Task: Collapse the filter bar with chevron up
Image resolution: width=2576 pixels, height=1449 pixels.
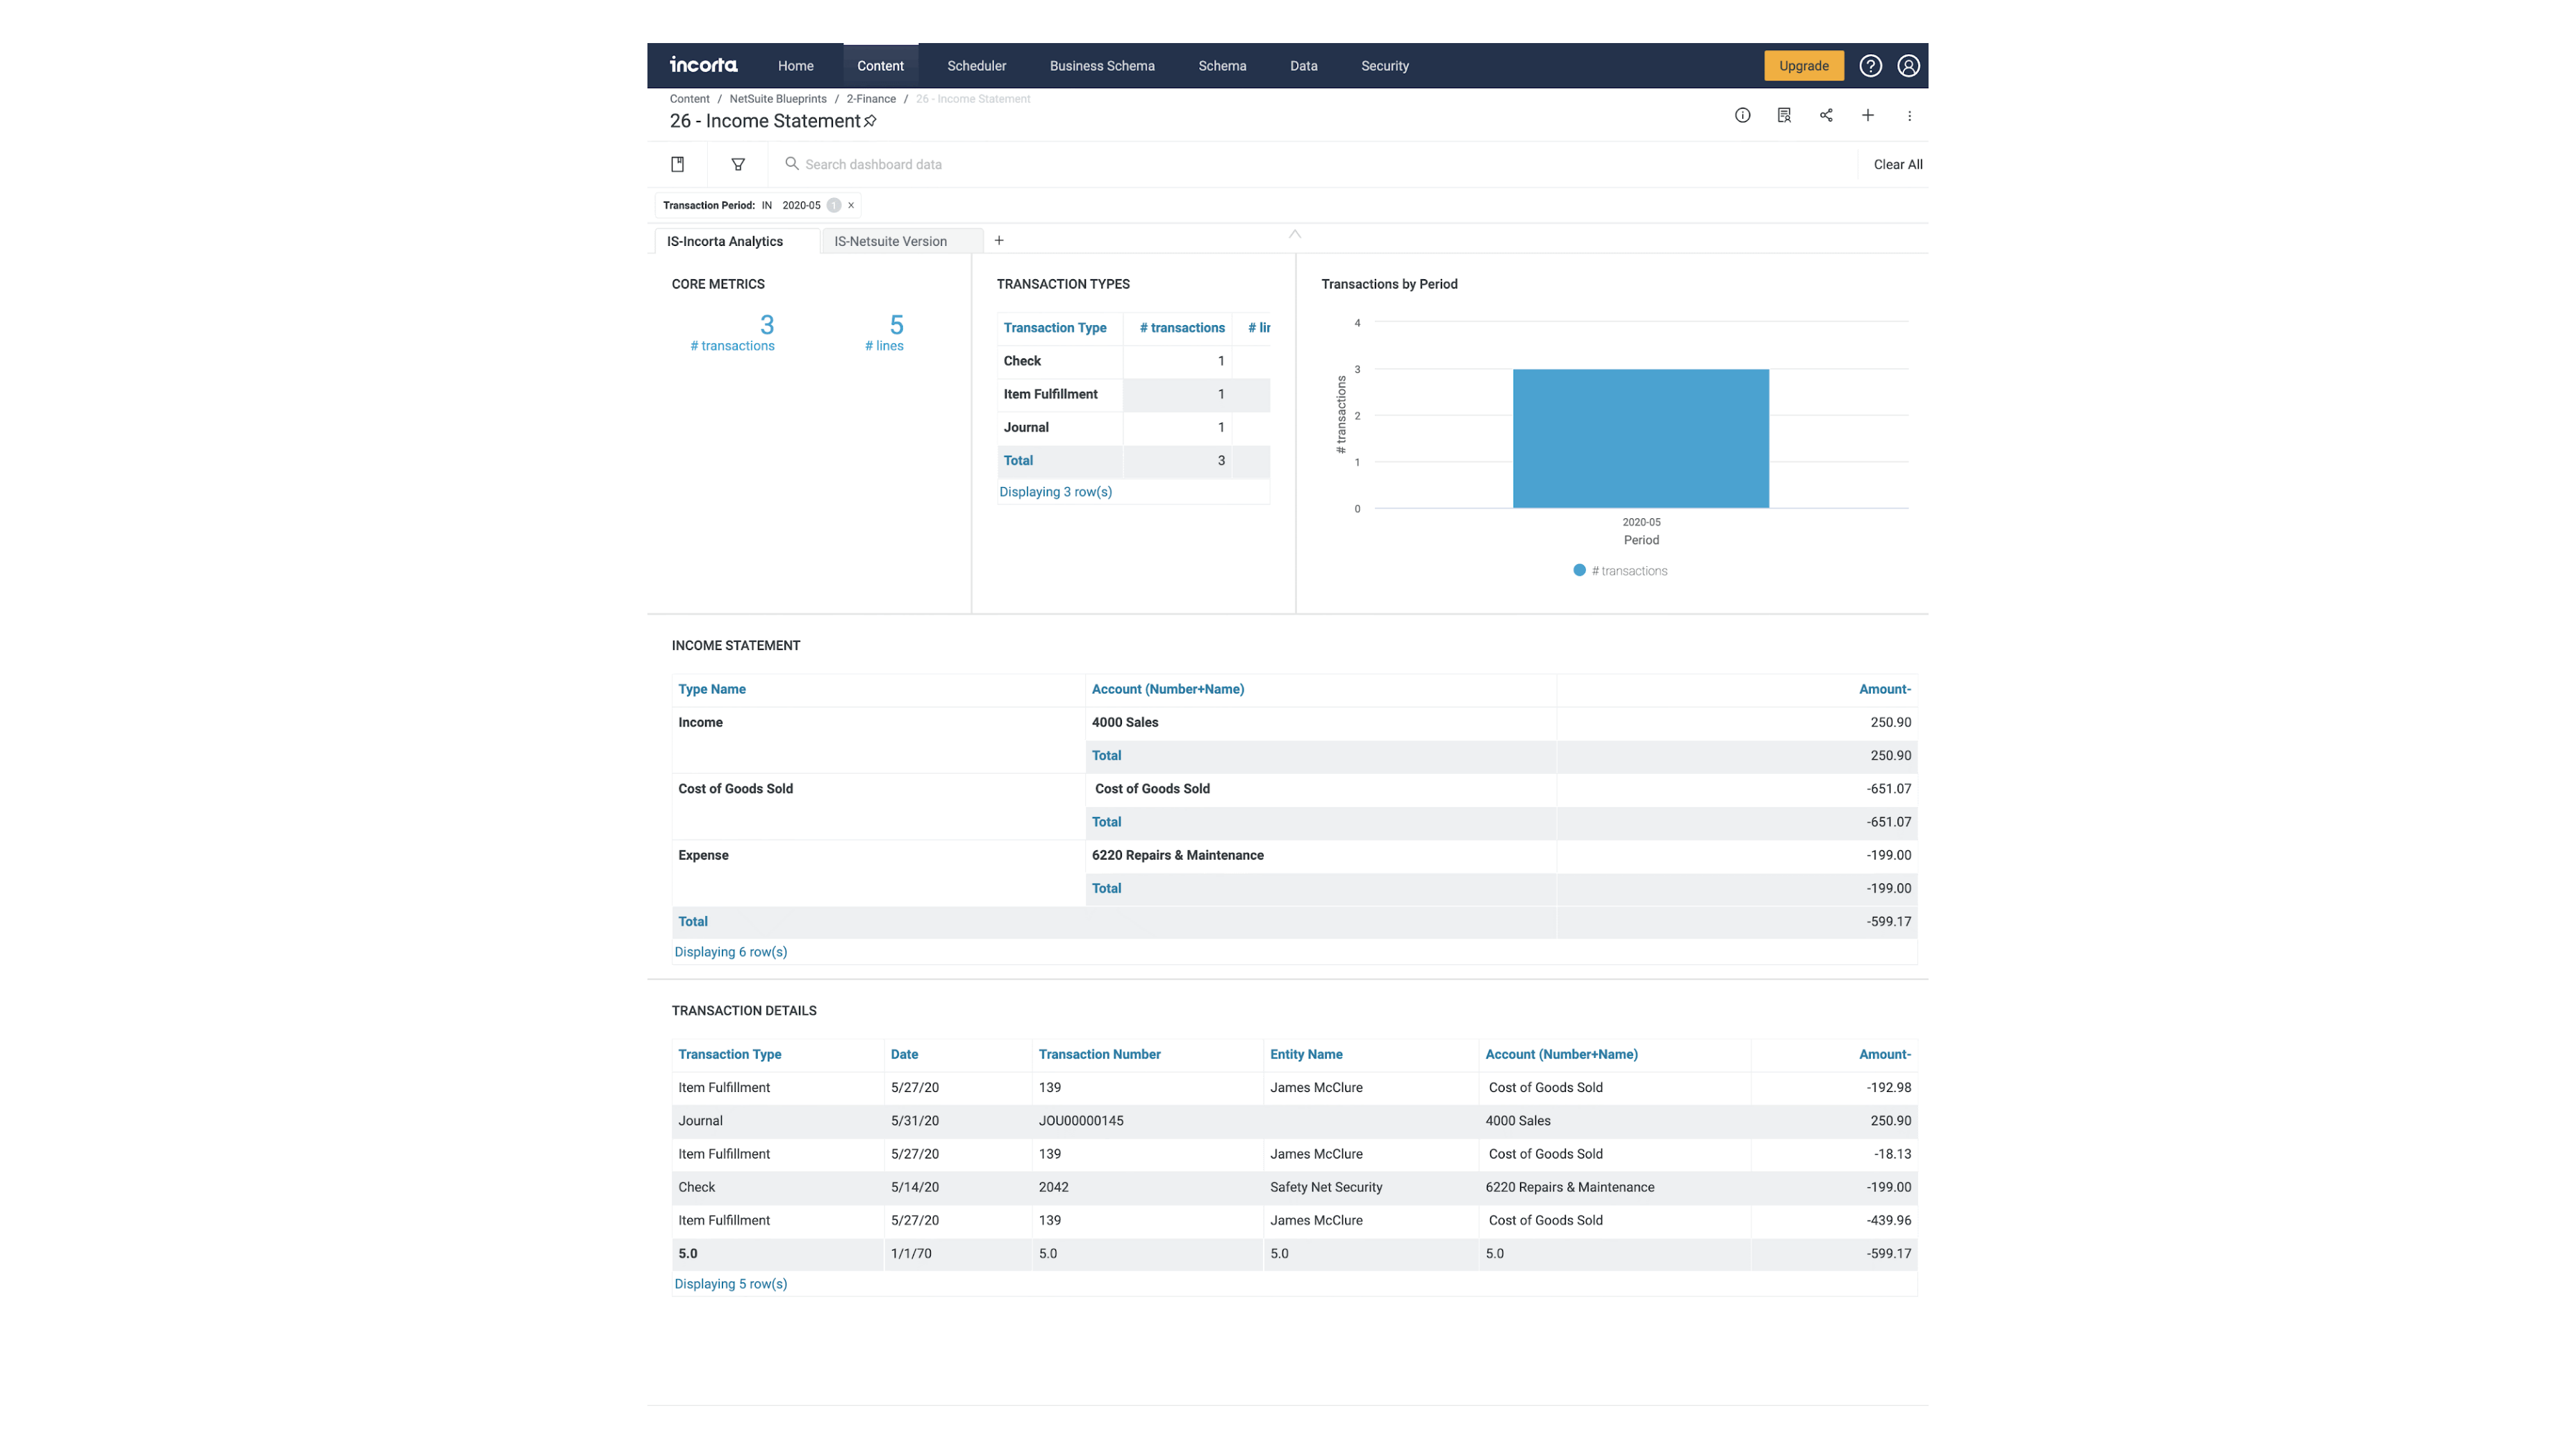Action: [1294, 234]
